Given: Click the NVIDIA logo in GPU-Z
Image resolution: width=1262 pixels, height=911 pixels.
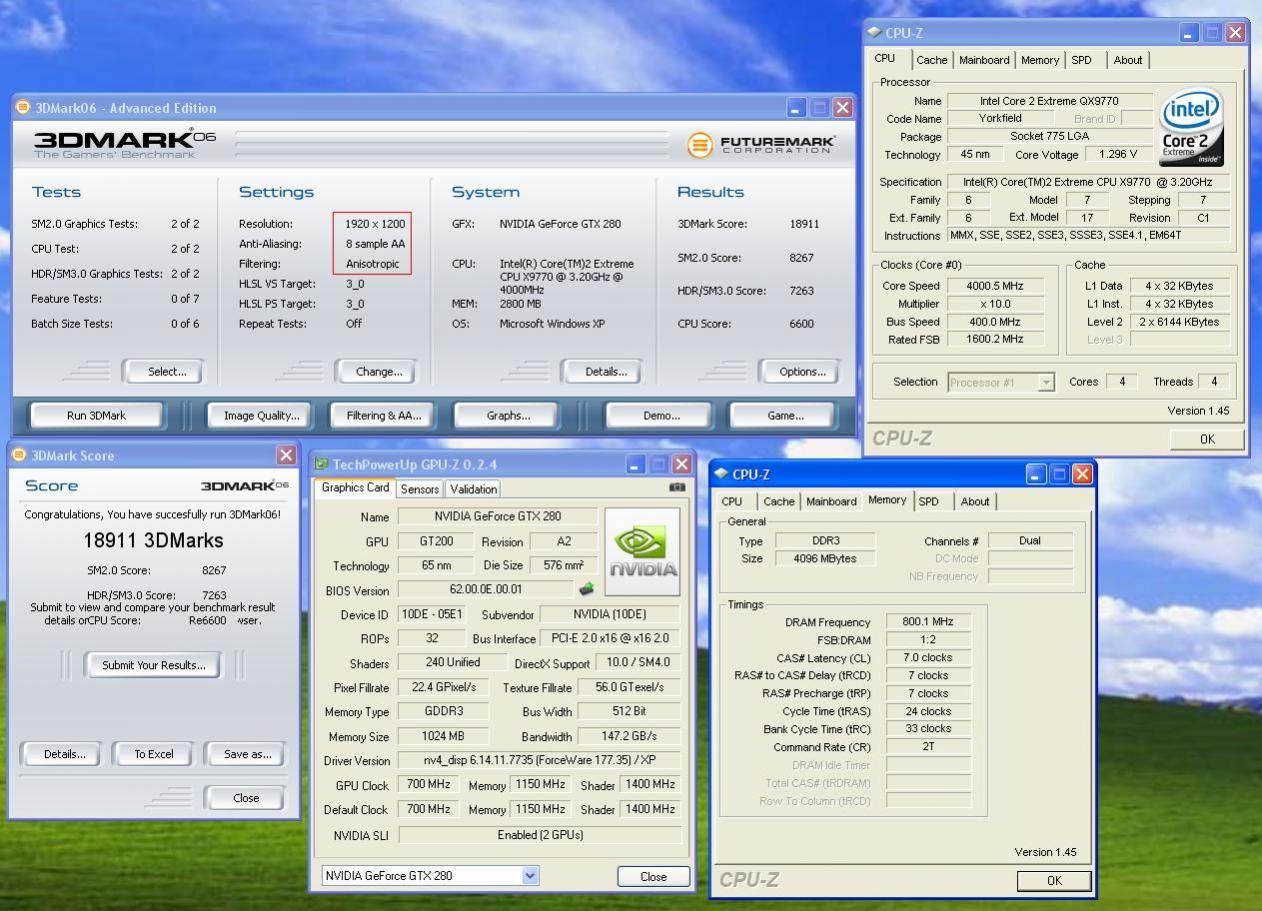Looking at the screenshot, I should [x=642, y=553].
